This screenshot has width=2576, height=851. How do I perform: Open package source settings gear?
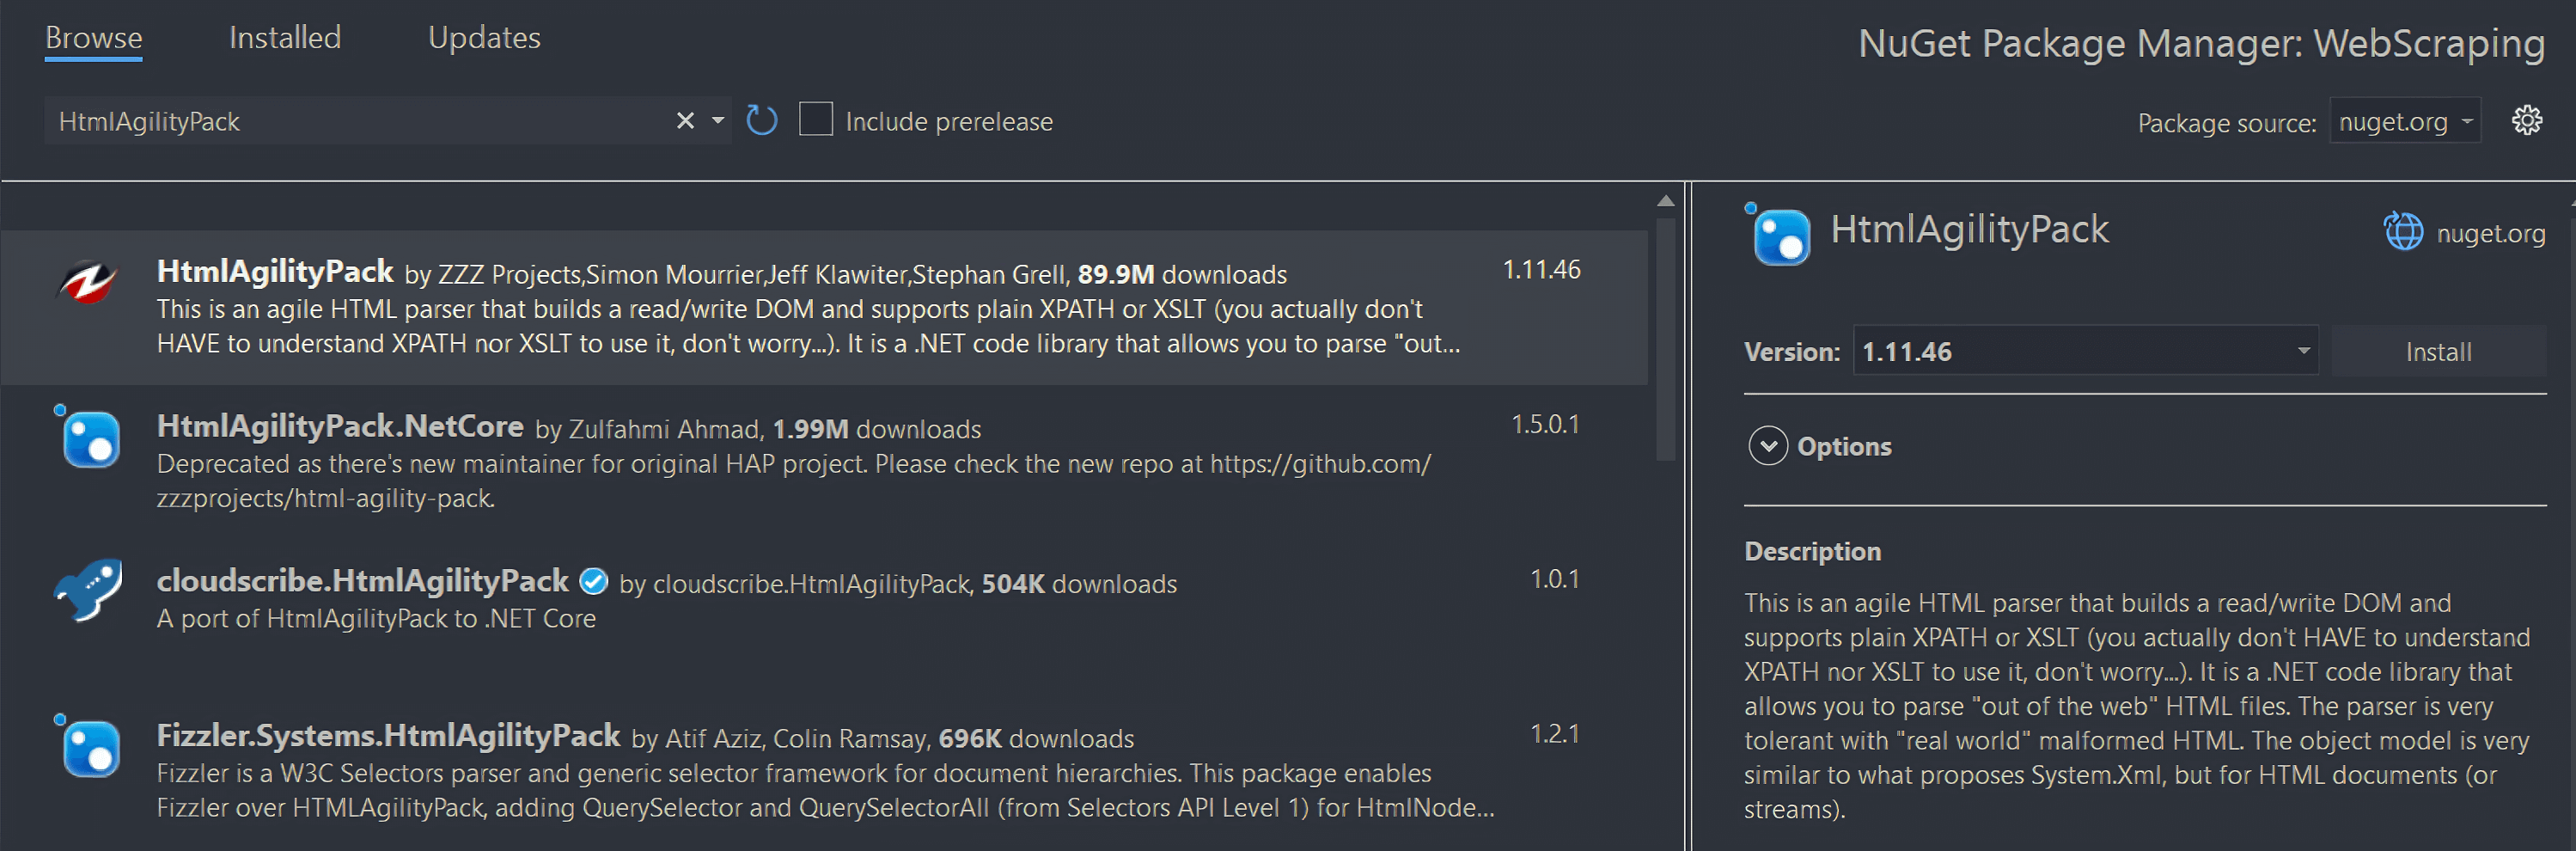pyautogui.click(x=2527, y=121)
